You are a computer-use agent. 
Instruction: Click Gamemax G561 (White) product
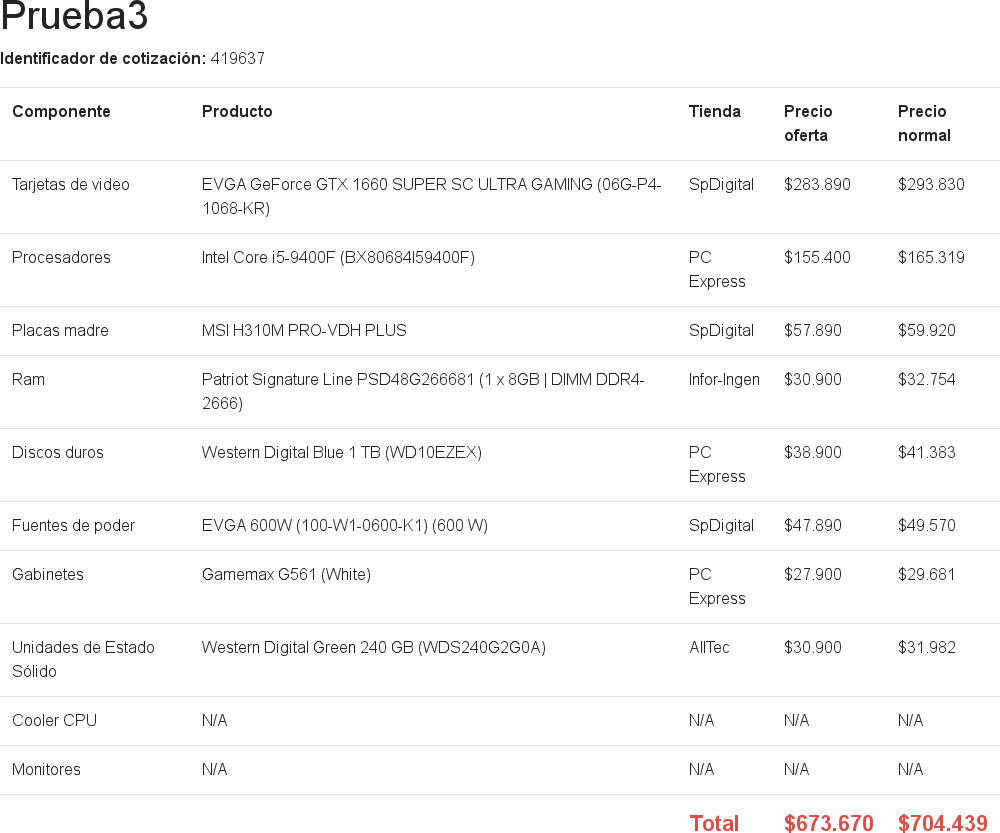(x=286, y=575)
